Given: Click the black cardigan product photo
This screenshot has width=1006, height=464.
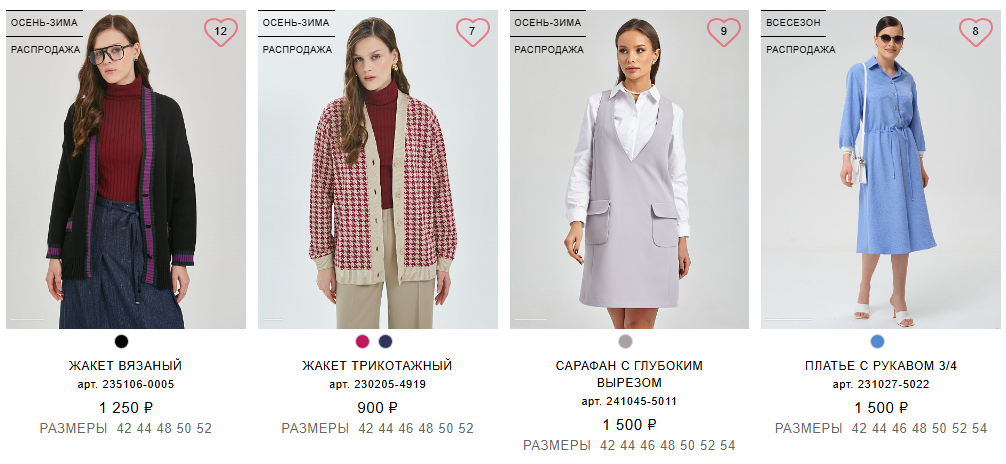Looking at the screenshot, I should [126, 169].
